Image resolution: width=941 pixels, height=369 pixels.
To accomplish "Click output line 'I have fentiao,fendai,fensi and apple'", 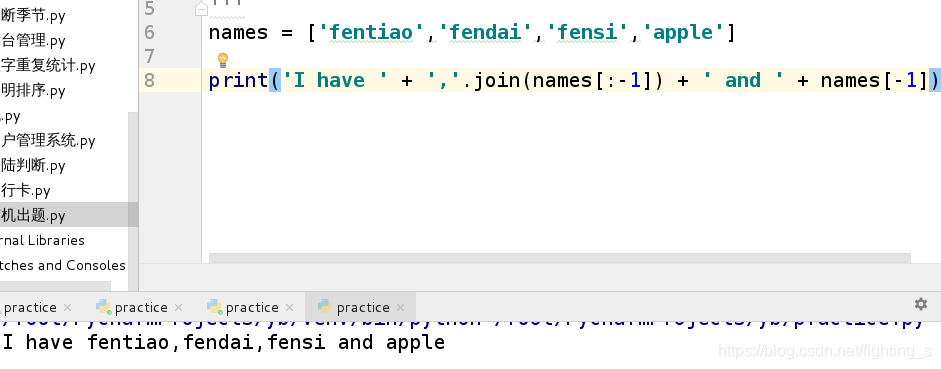I will click(x=224, y=343).
